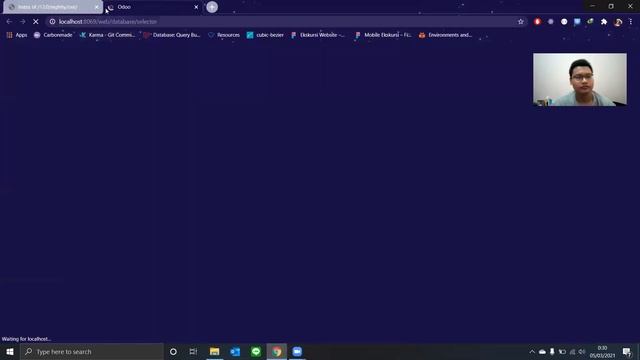
Task: Open the Resources bookmark
Action: click(224, 35)
